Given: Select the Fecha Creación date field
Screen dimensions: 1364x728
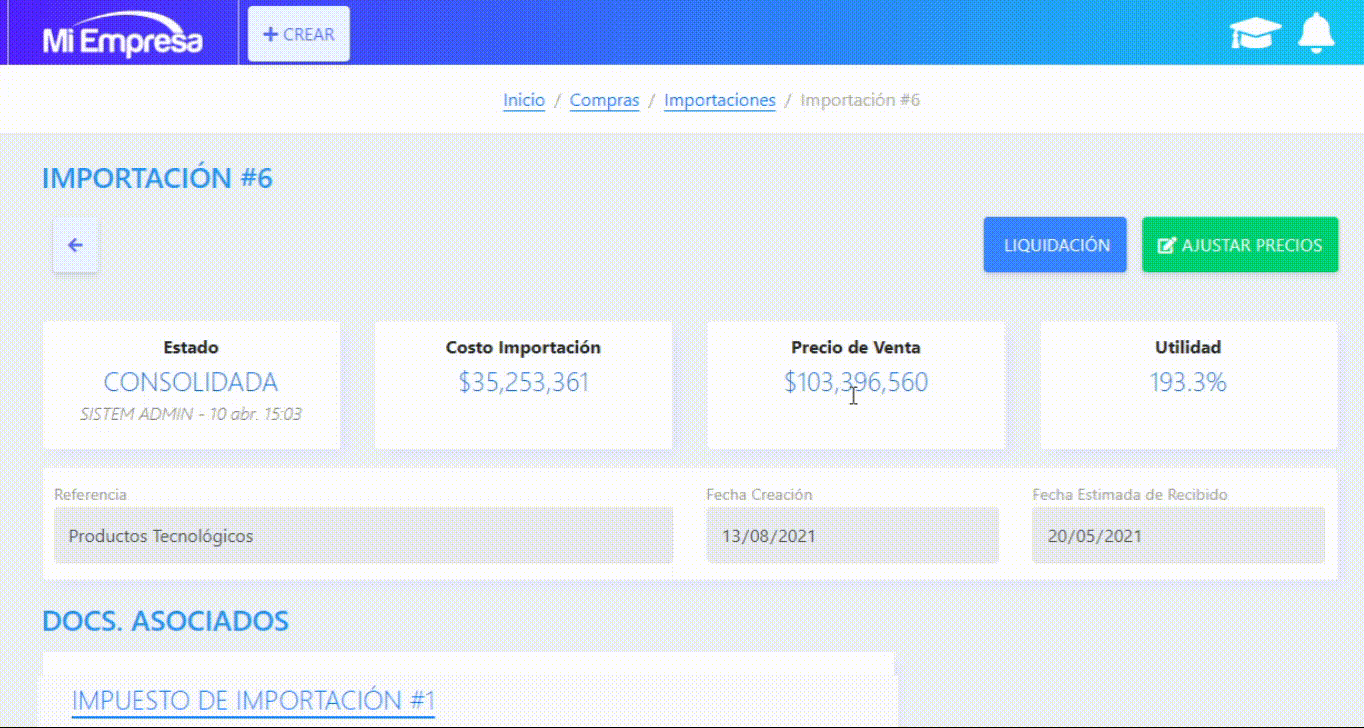Looking at the screenshot, I should (852, 535).
